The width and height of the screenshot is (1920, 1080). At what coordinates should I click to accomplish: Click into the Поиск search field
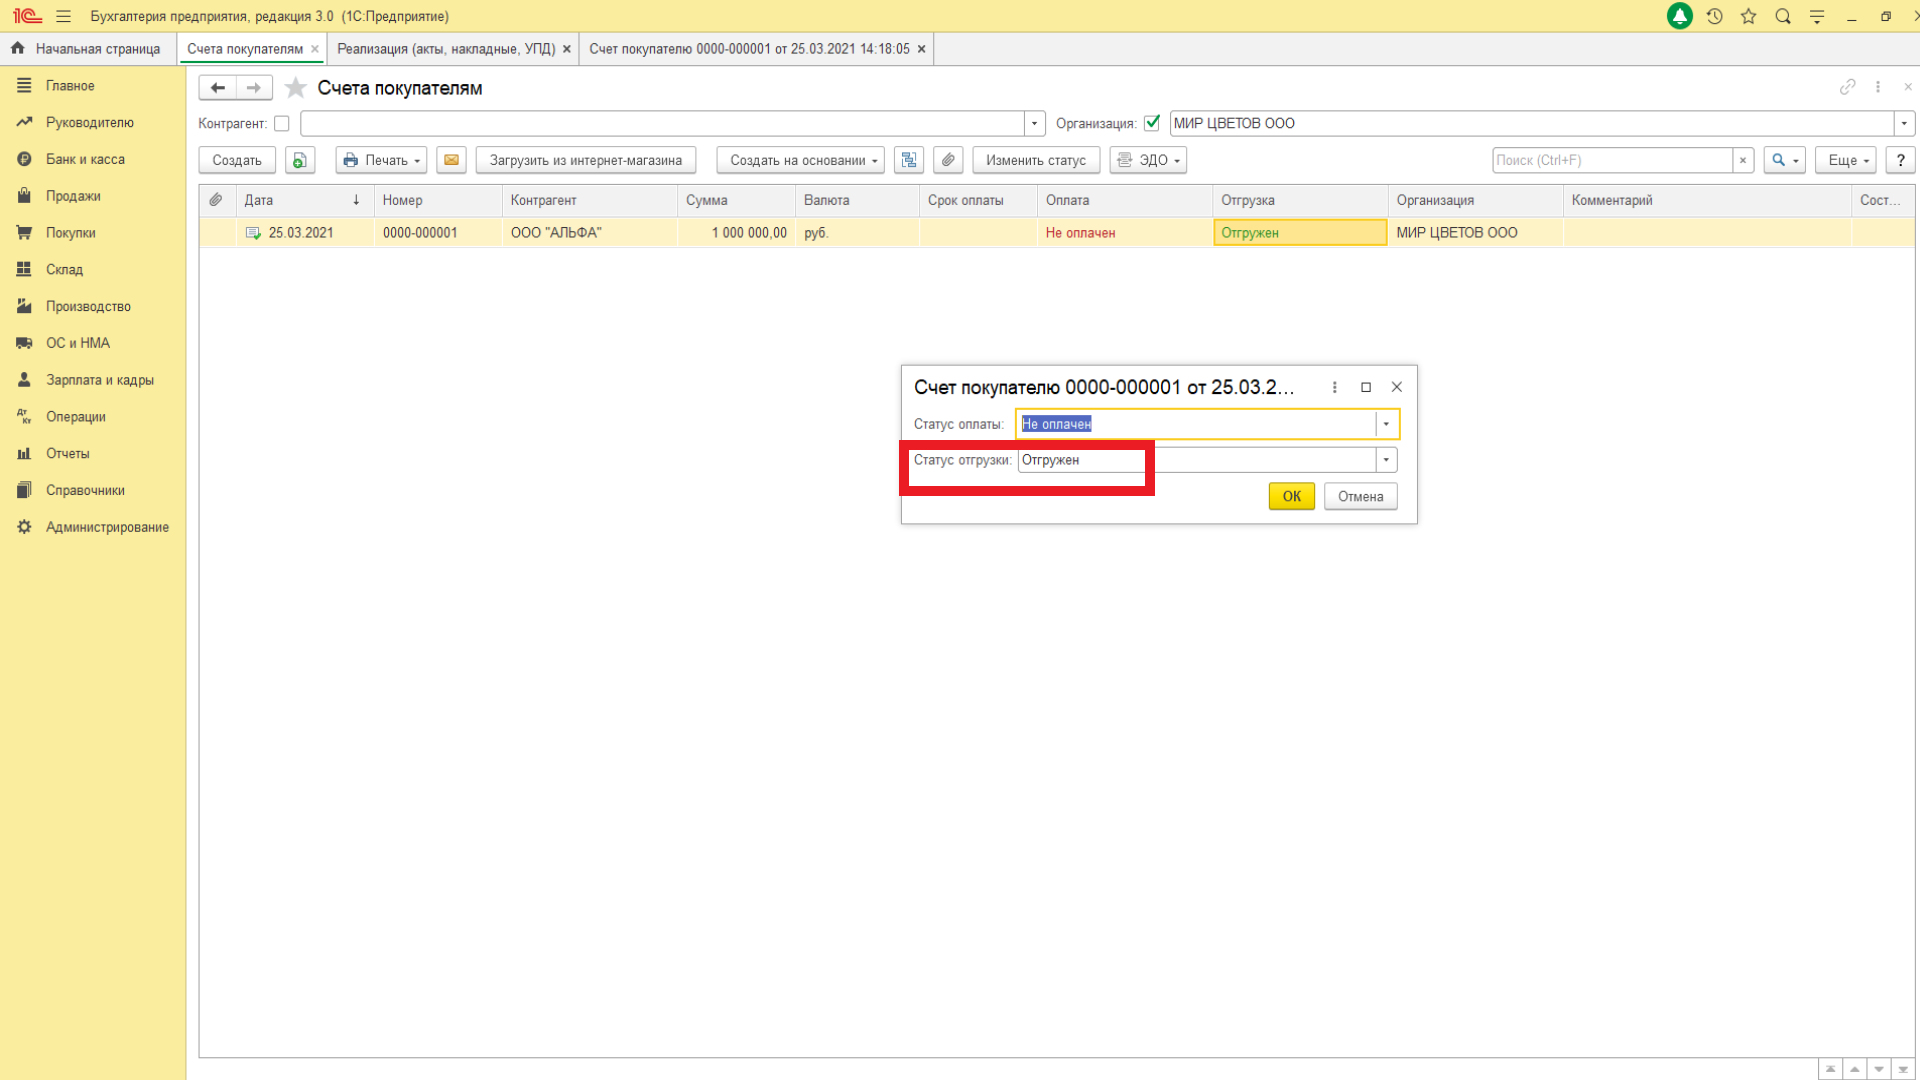click(1611, 160)
